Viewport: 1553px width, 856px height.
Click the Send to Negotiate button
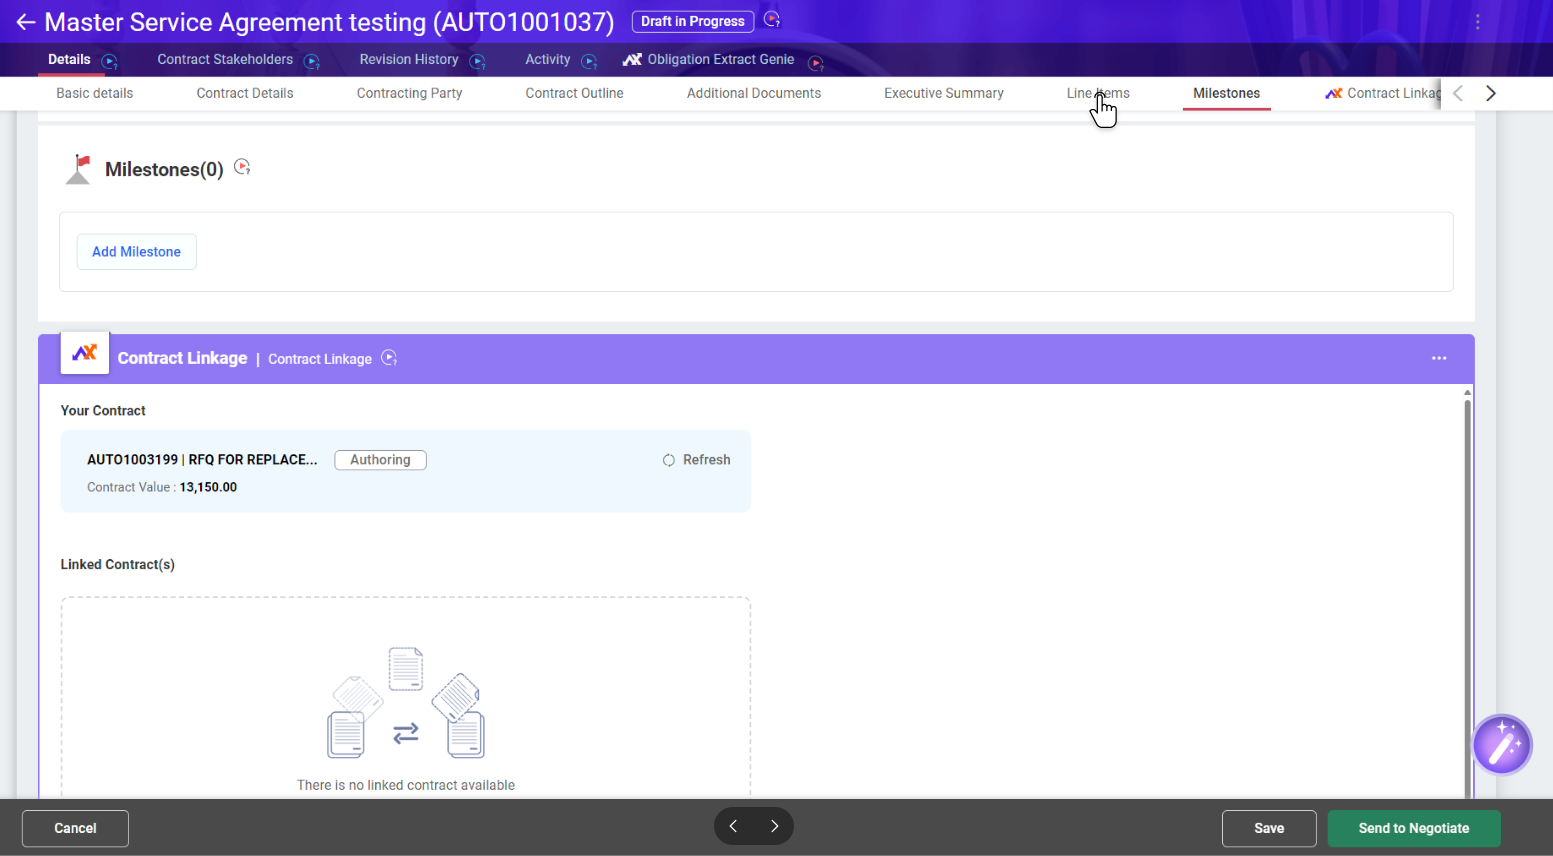(x=1413, y=828)
